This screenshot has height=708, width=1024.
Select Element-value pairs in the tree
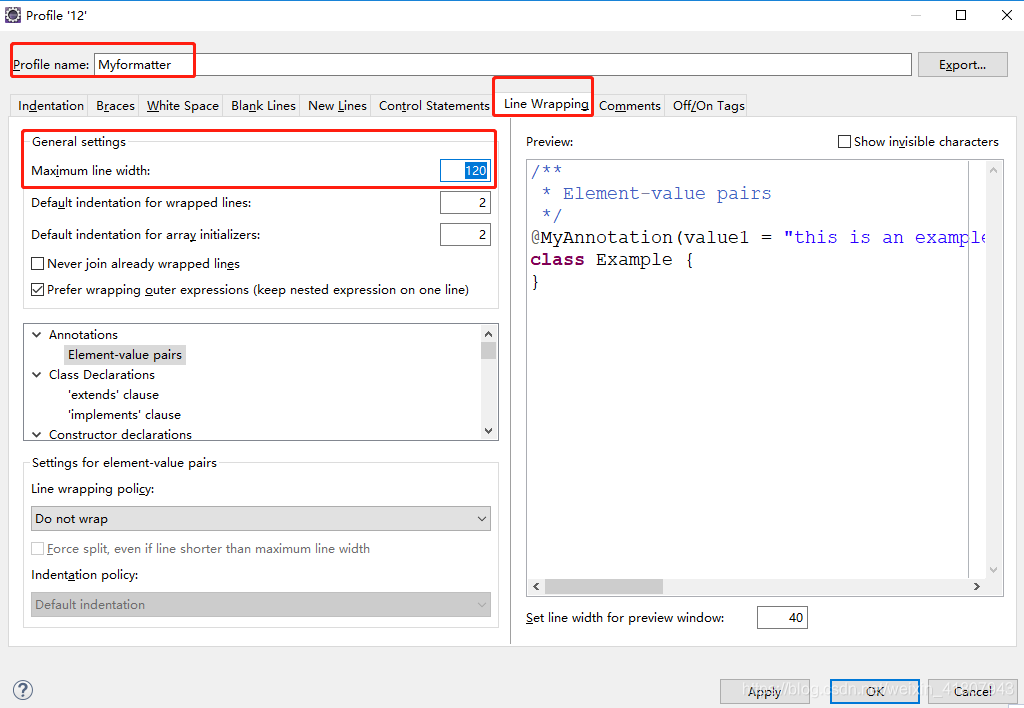click(x=124, y=354)
